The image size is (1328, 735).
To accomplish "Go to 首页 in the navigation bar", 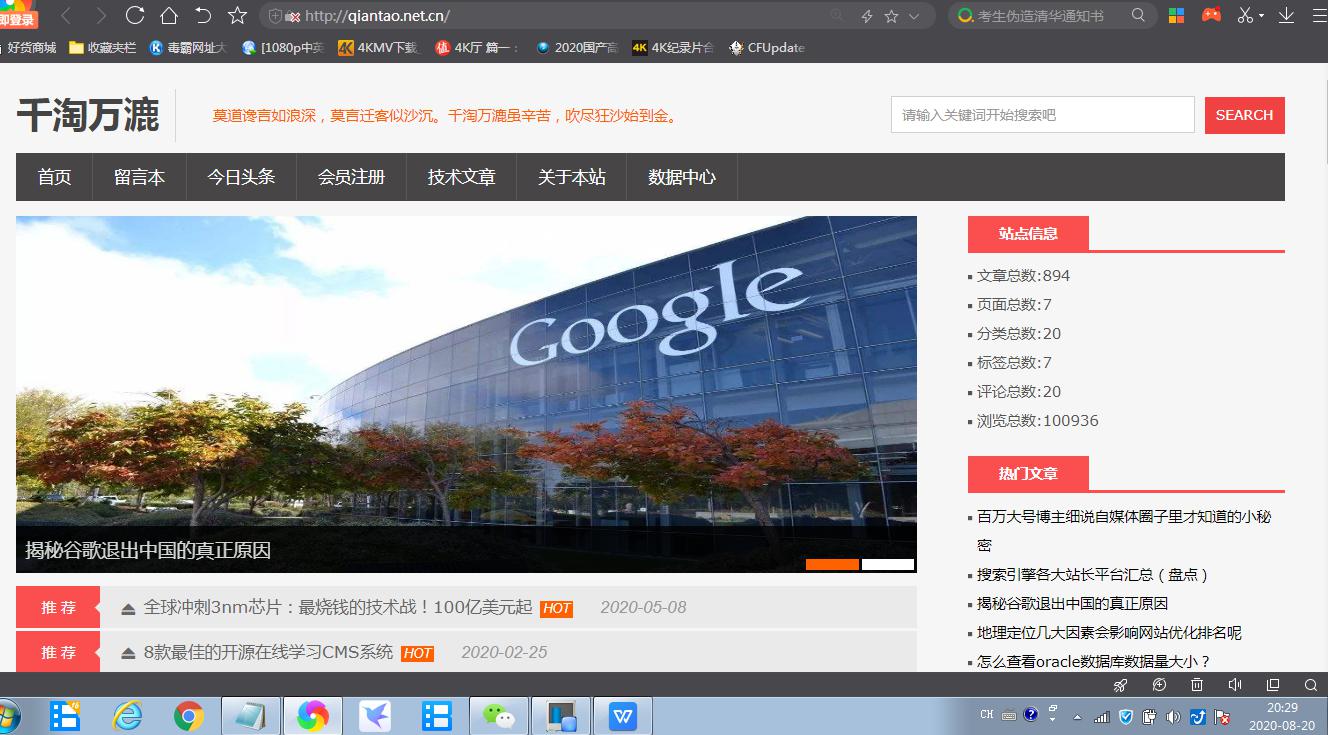I will click(55, 177).
